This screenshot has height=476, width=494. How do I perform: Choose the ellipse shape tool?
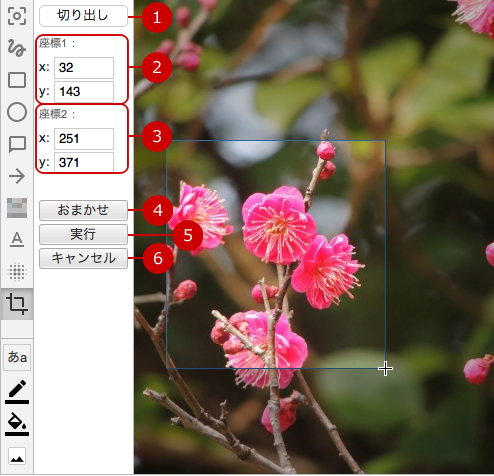(x=17, y=112)
